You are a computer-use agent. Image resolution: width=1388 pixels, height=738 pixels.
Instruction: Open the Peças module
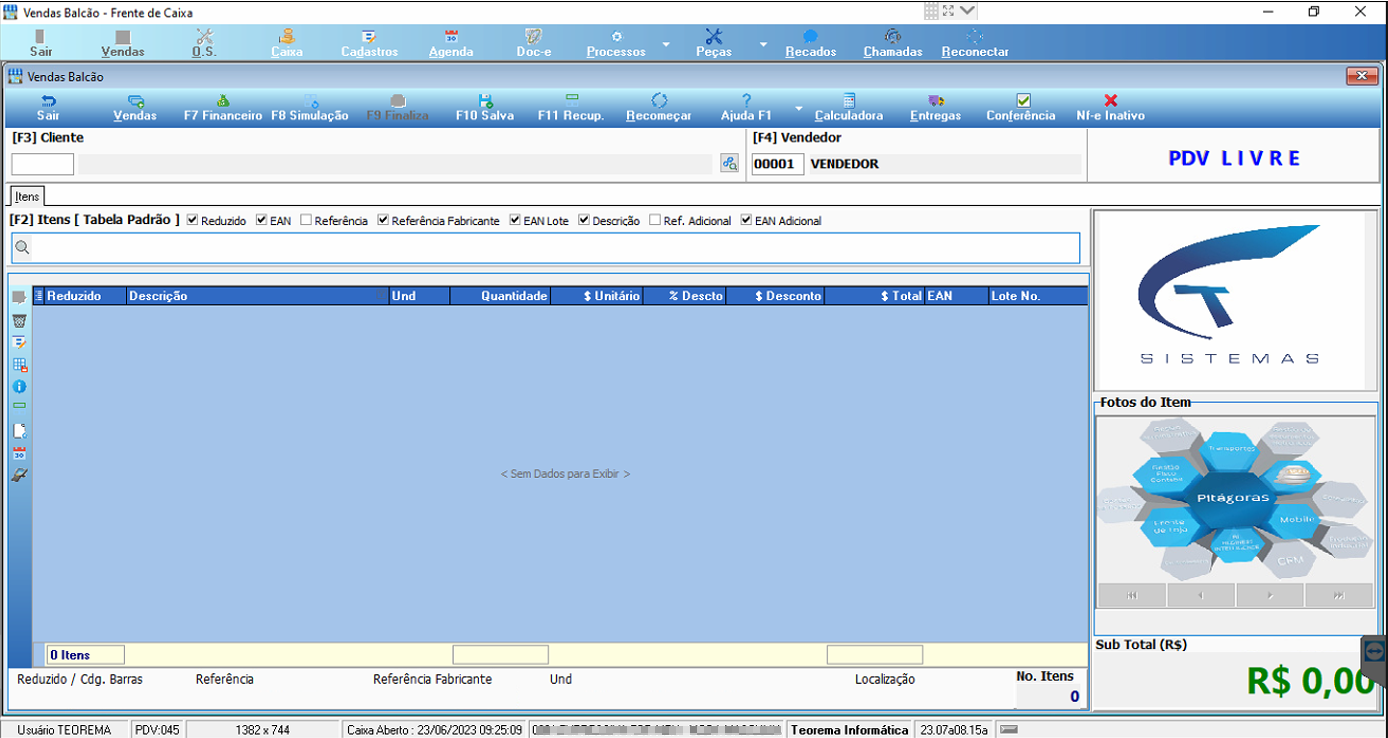714,43
